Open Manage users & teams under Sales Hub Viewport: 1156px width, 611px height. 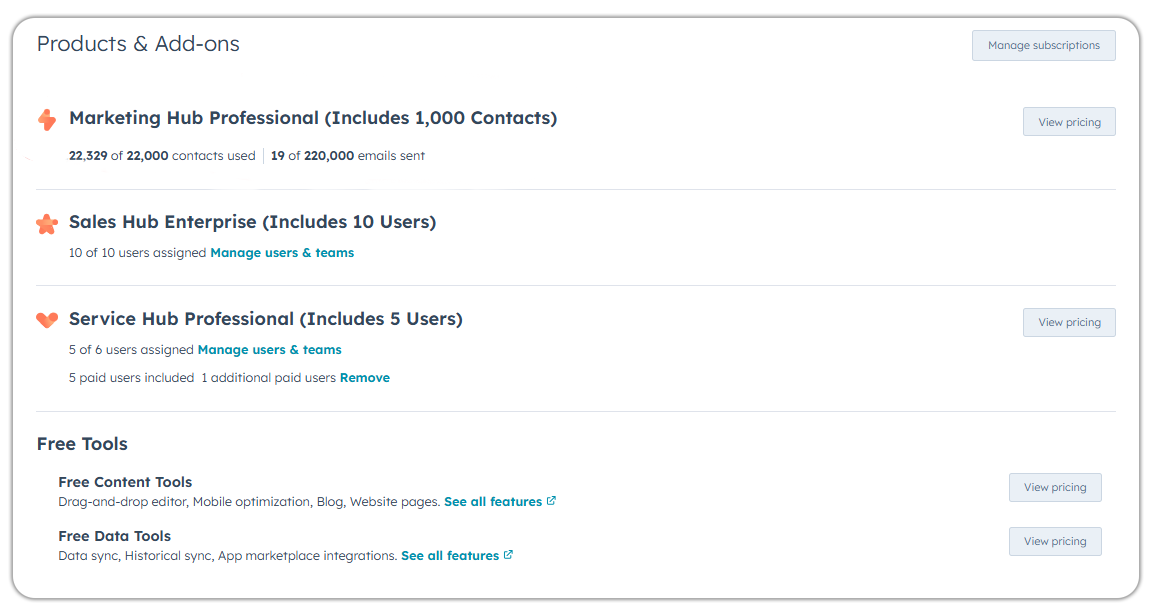[x=282, y=253]
